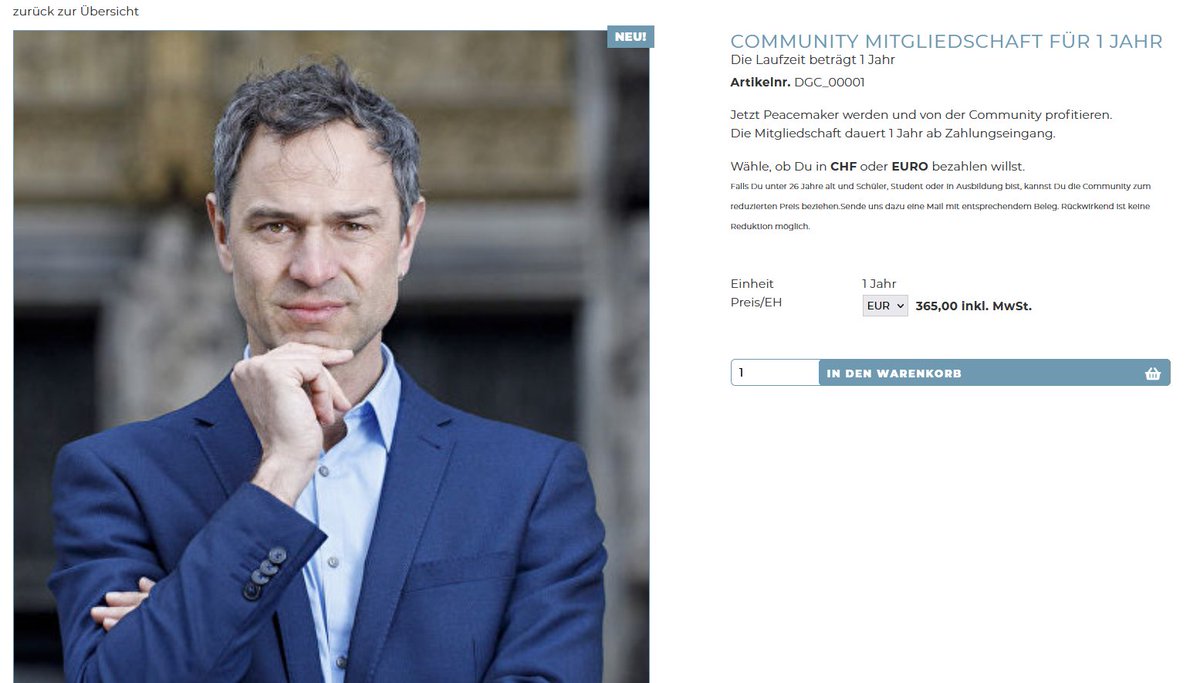Open the EUR currency dropdown
Image resolution: width=1200 pixels, height=683 pixels.
pos(885,306)
